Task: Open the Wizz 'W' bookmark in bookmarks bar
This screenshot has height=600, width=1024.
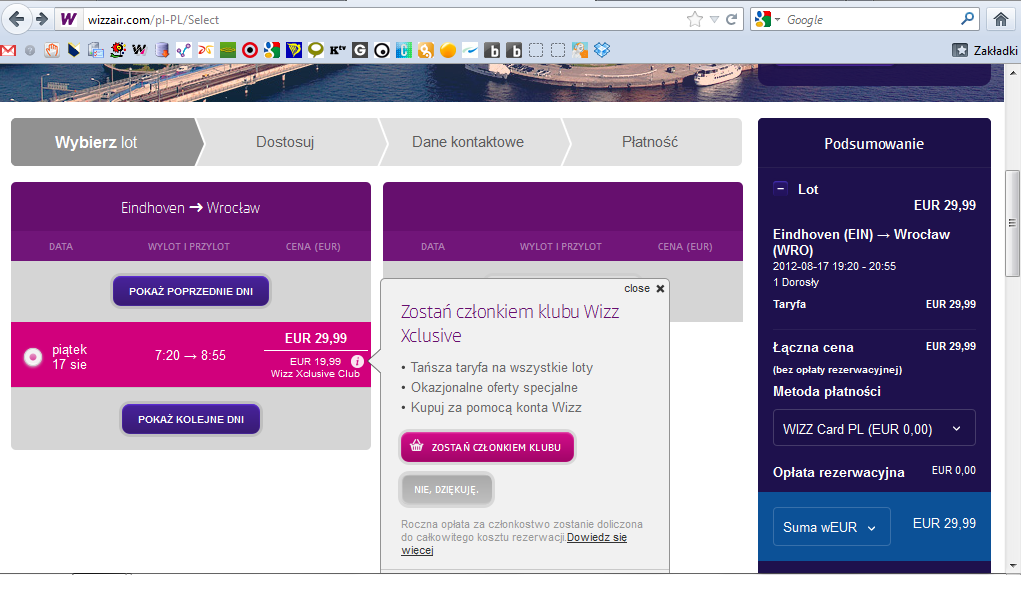Action: (x=140, y=50)
